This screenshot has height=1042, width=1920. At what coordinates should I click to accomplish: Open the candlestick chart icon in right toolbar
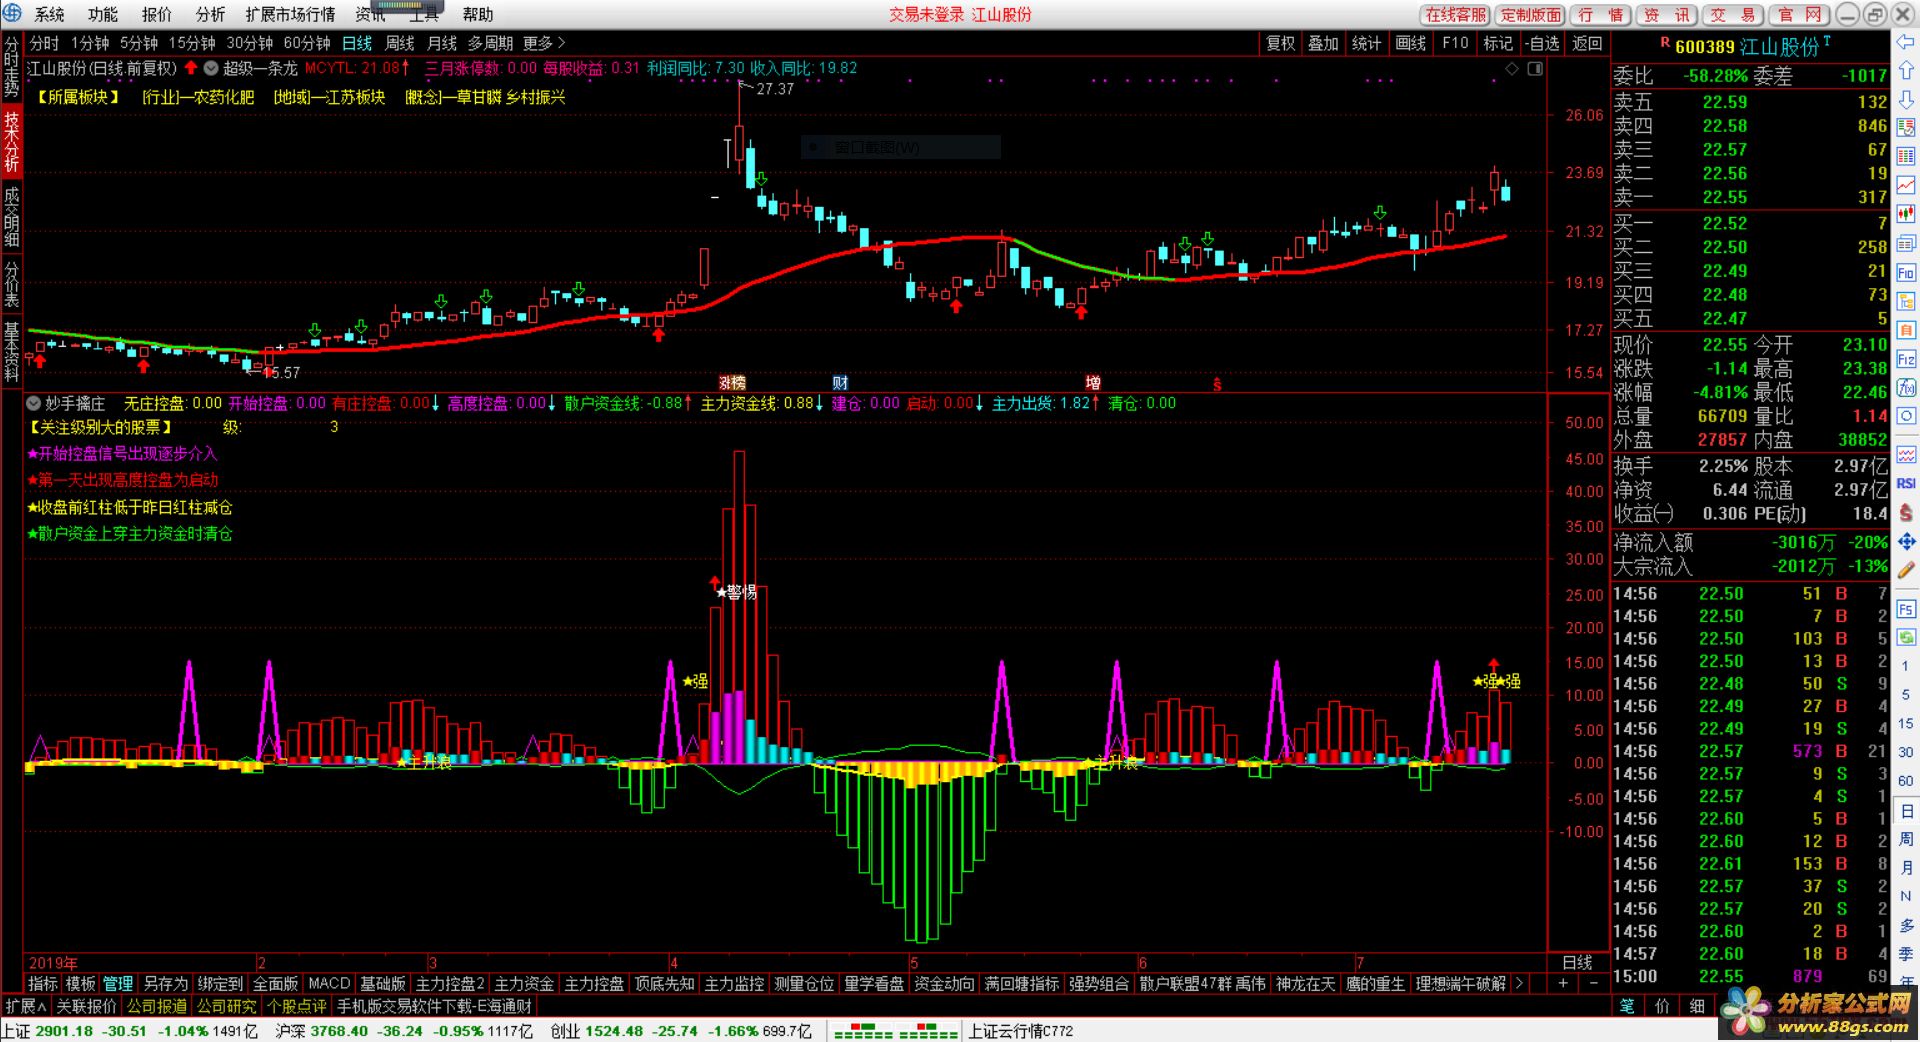click(1906, 214)
